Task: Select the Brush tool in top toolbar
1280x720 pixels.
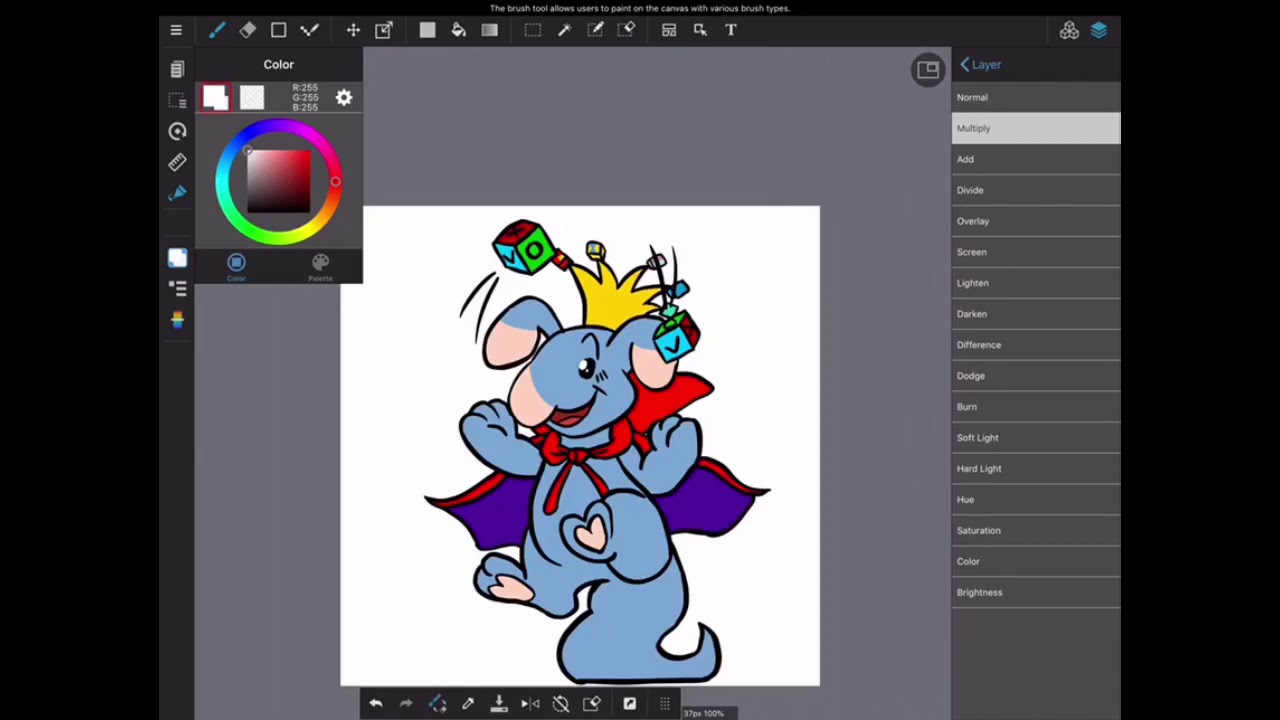Action: point(217,30)
